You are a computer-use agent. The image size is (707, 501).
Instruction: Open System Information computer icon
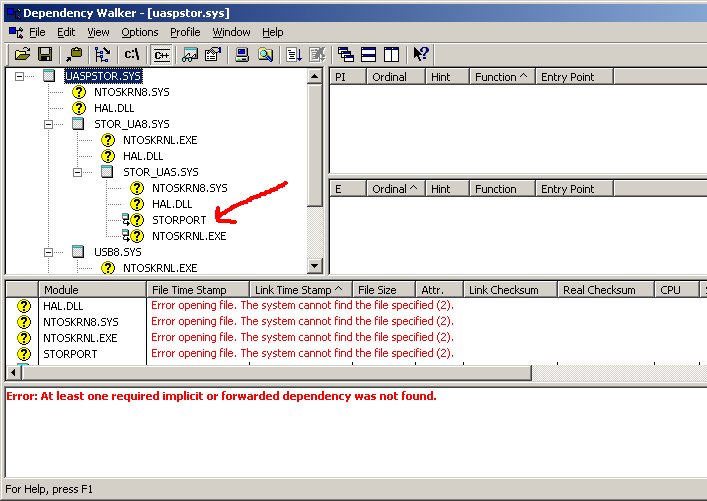pyautogui.click(x=242, y=55)
